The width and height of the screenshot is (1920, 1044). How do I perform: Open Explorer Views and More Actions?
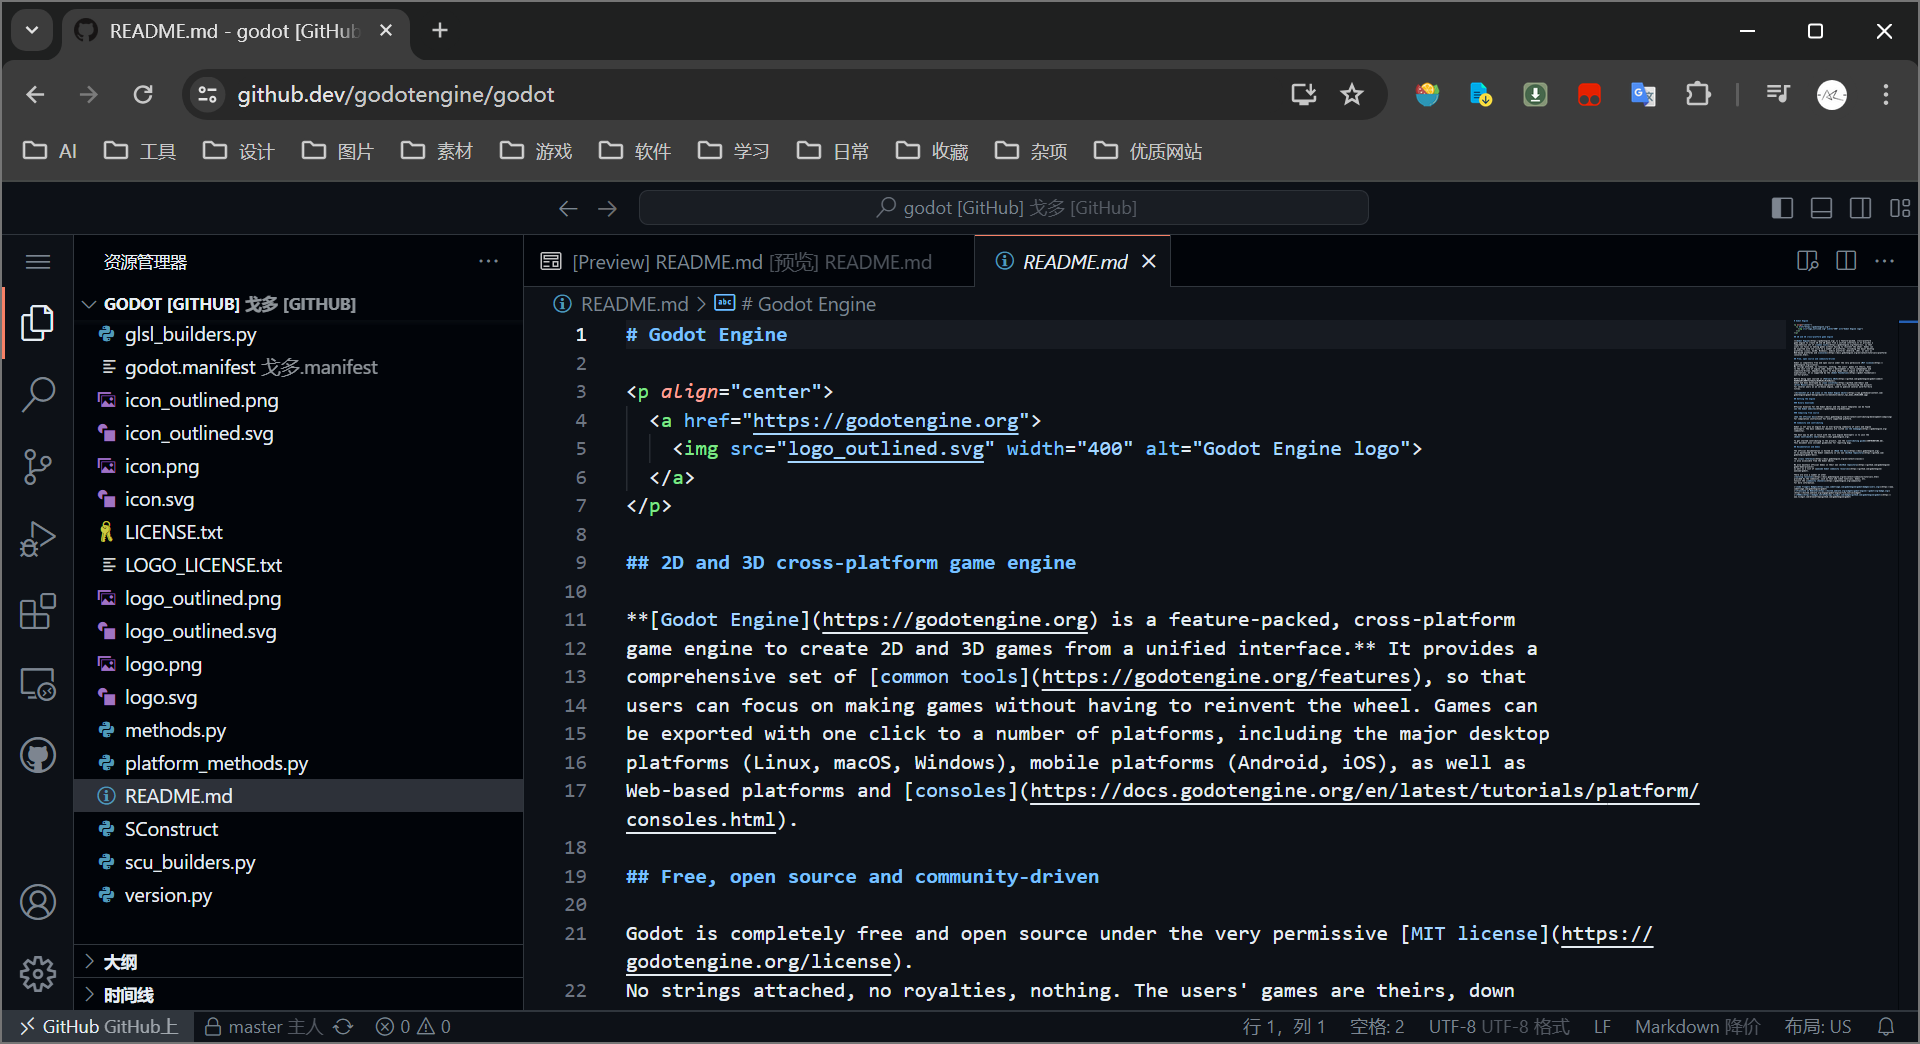click(x=488, y=261)
